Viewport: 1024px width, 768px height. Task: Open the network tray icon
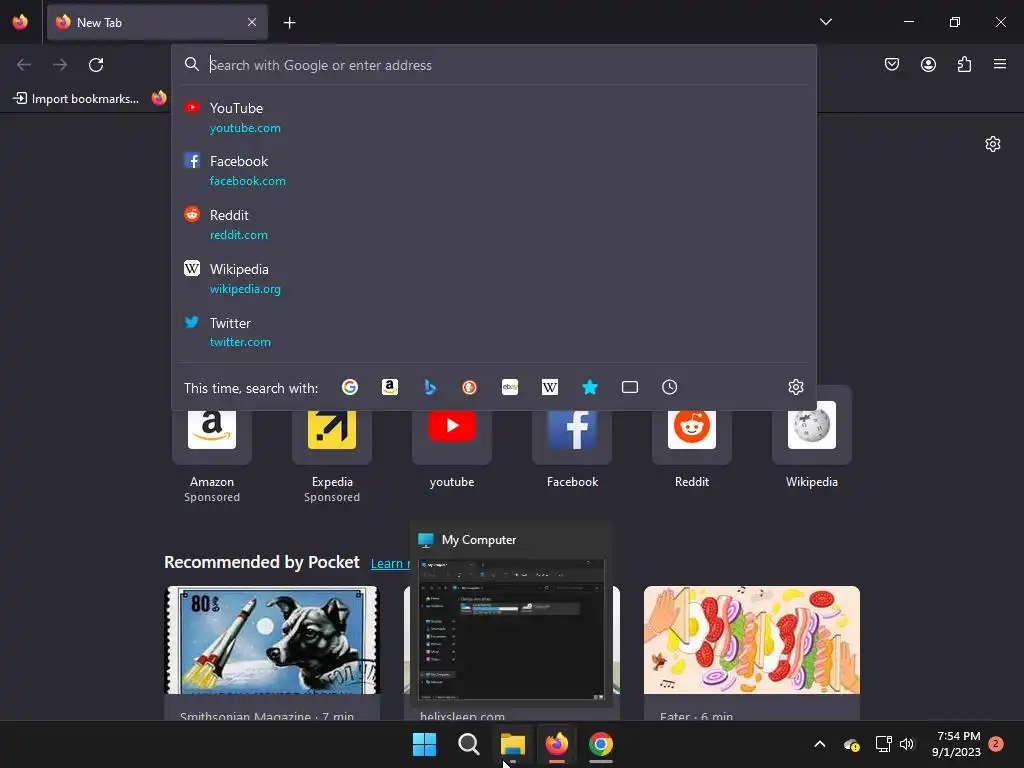(x=883, y=744)
